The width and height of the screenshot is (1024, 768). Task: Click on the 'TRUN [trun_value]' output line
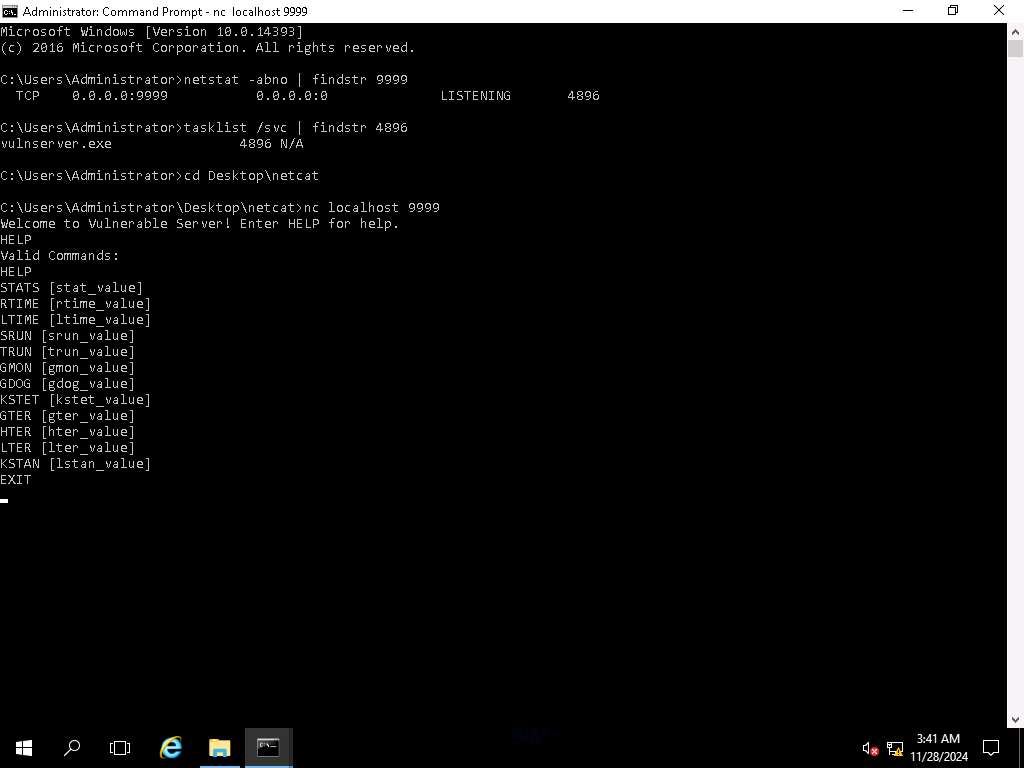(x=68, y=352)
